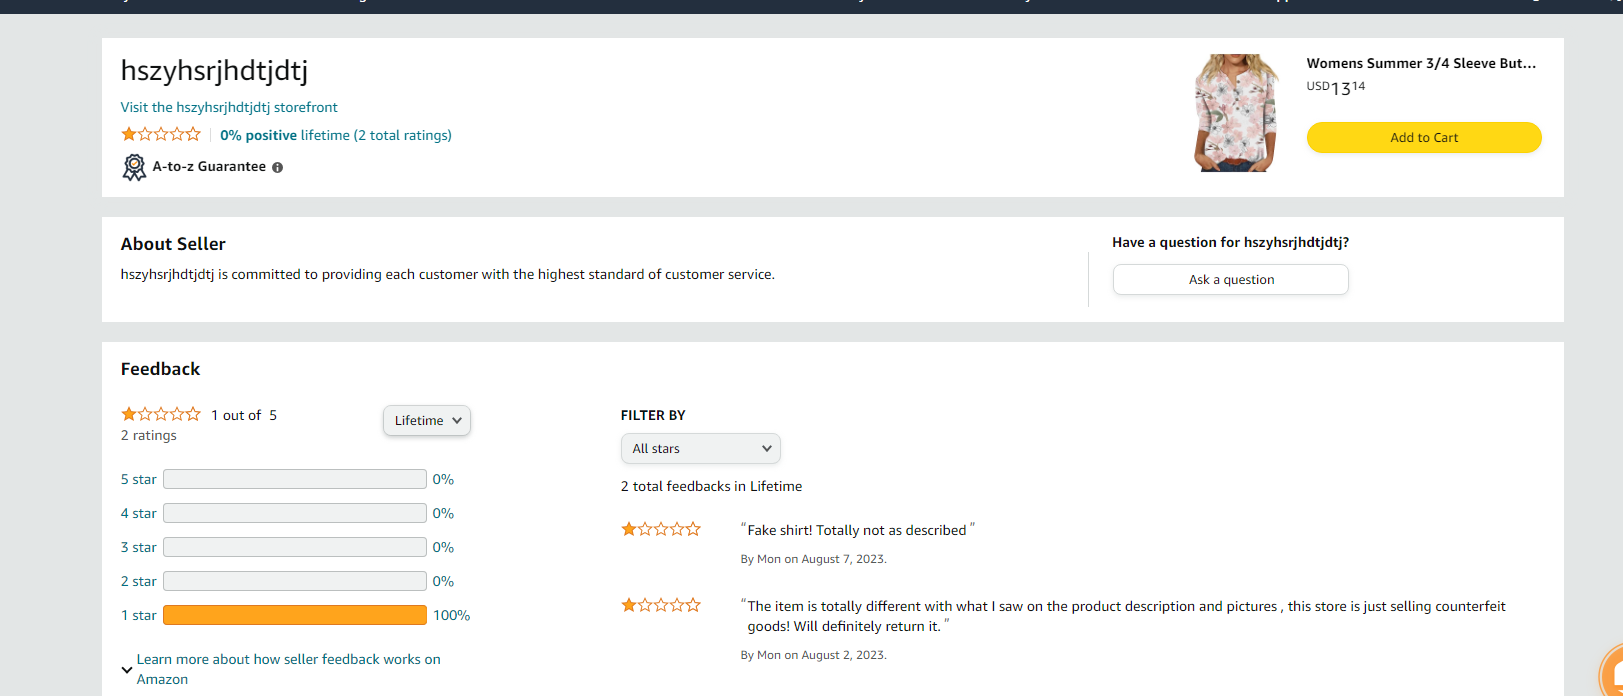The image size is (1623, 696).
Task: Visit the hszyhsrjhdtjdtj storefront link
Action: (x=229, y=107)
